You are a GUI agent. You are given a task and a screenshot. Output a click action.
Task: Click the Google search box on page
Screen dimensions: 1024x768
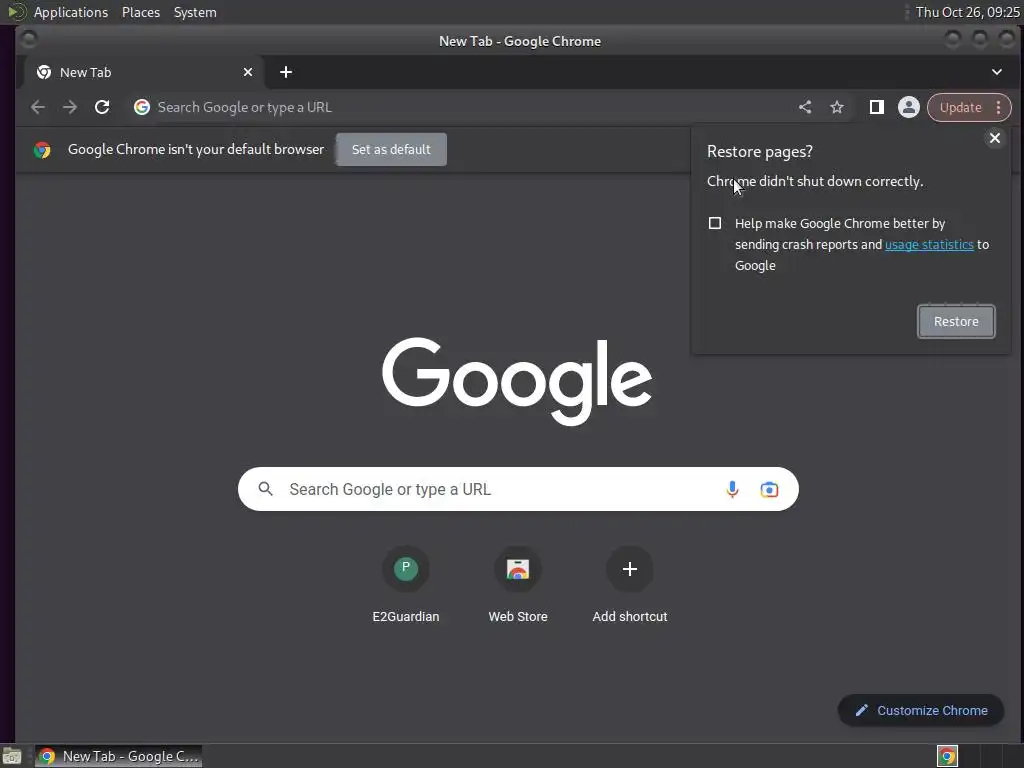click(518, 489)
